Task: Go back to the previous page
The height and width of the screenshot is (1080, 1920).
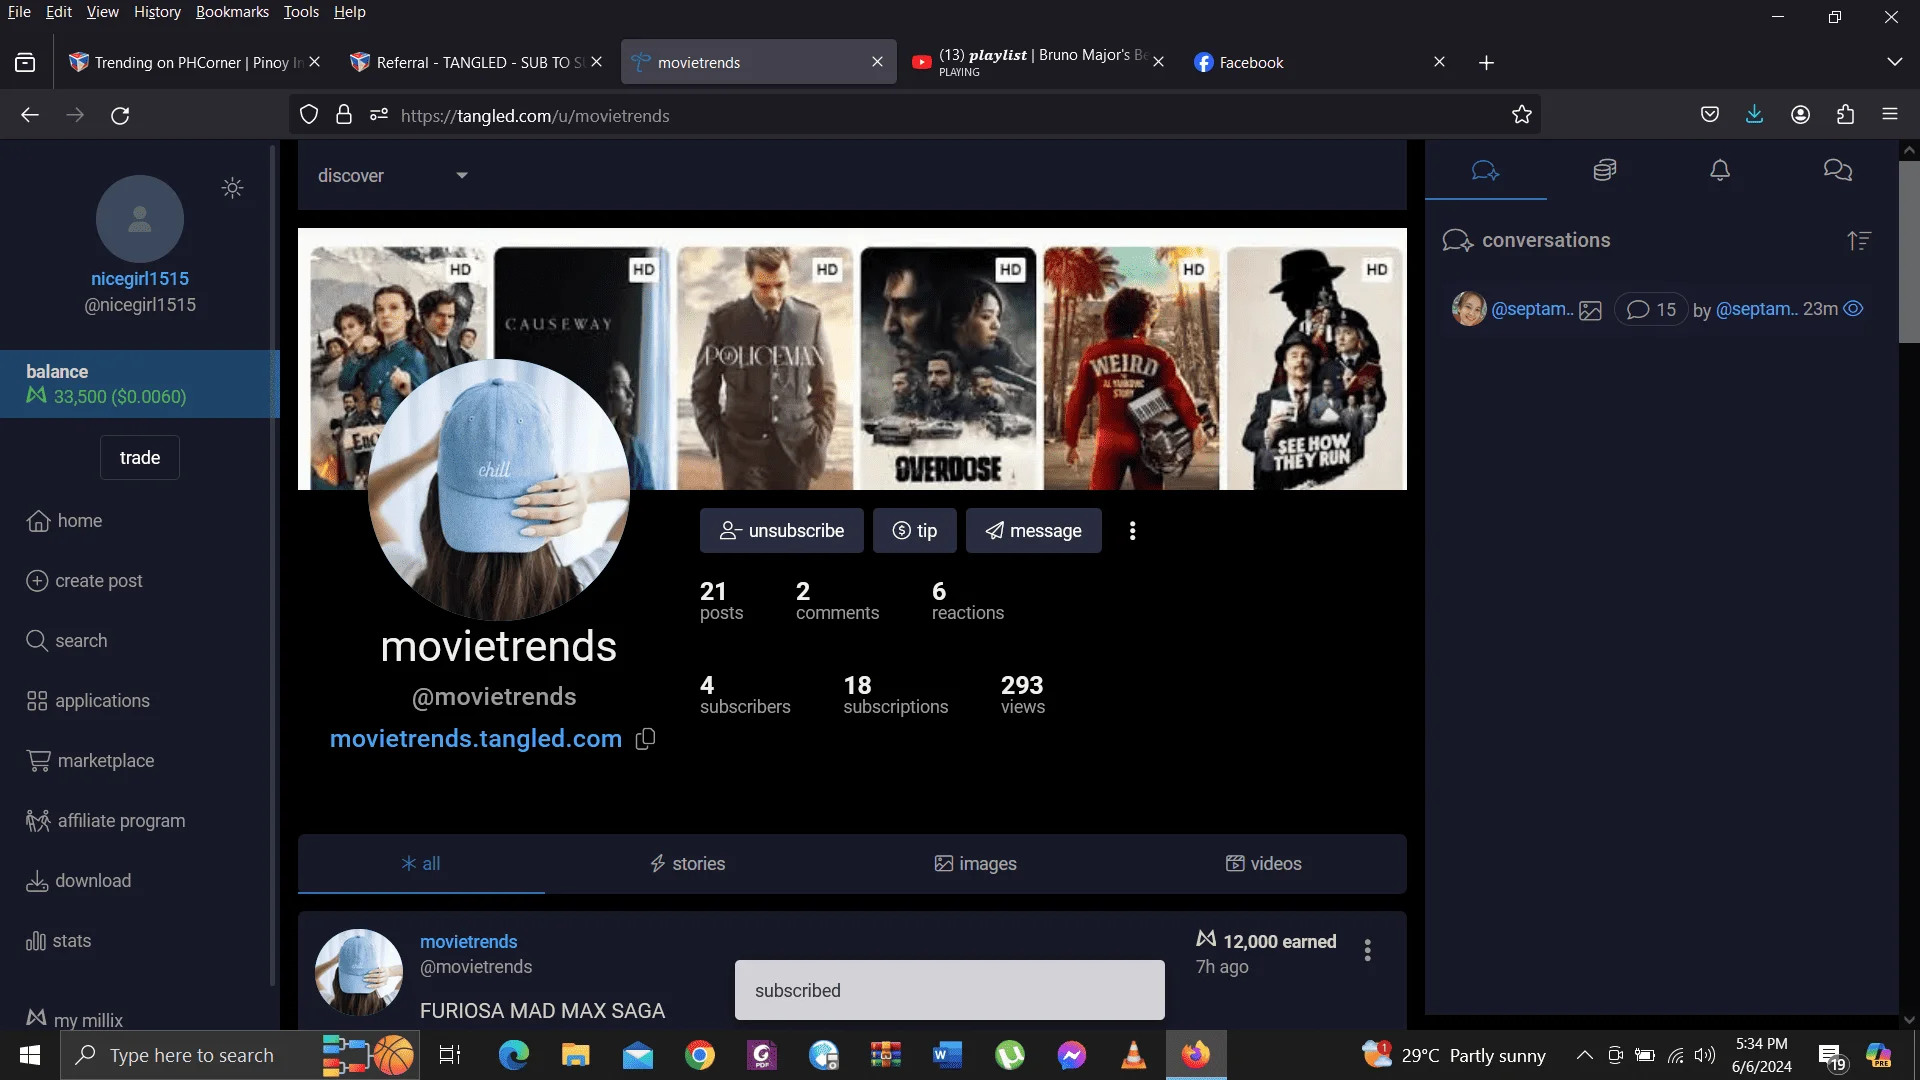Action: click(30, 115)
